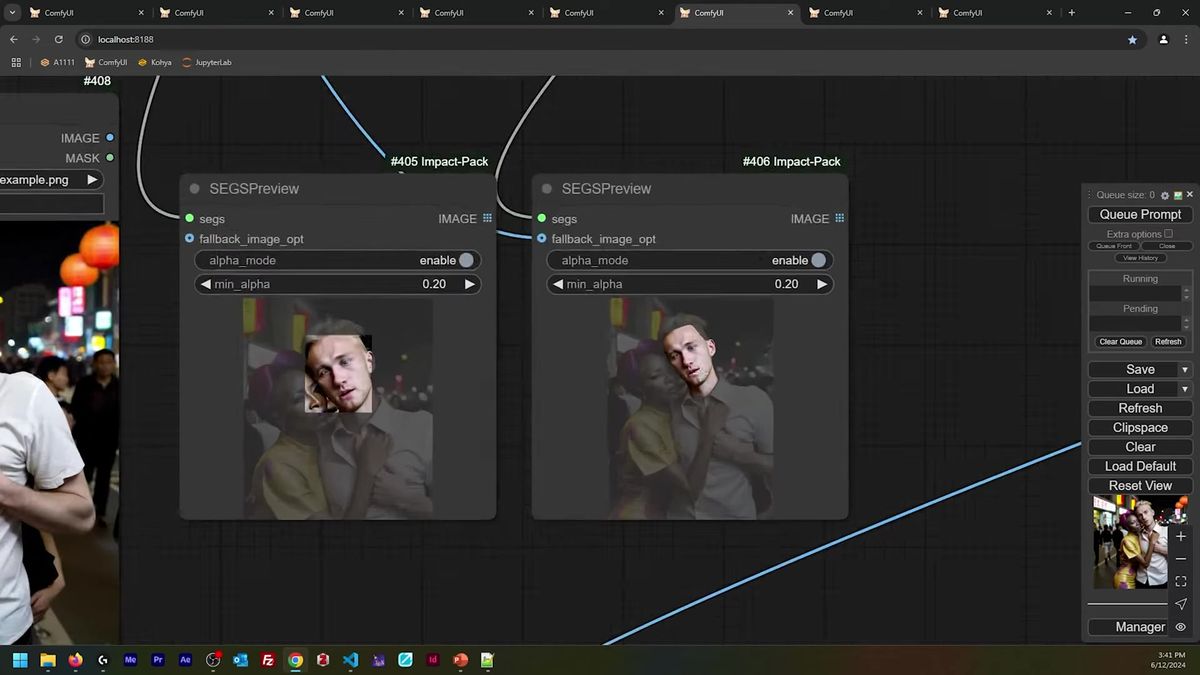Open Clipspace
The height and width of the screenshot is (675, 1200).
(x=1140, y=427)
